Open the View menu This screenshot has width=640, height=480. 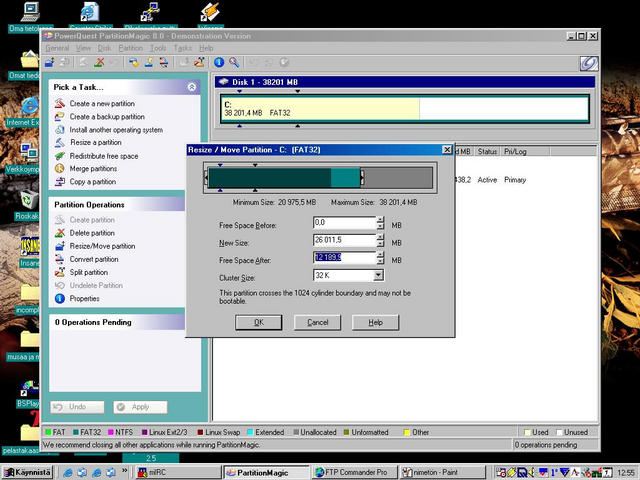tap(83, 48)
